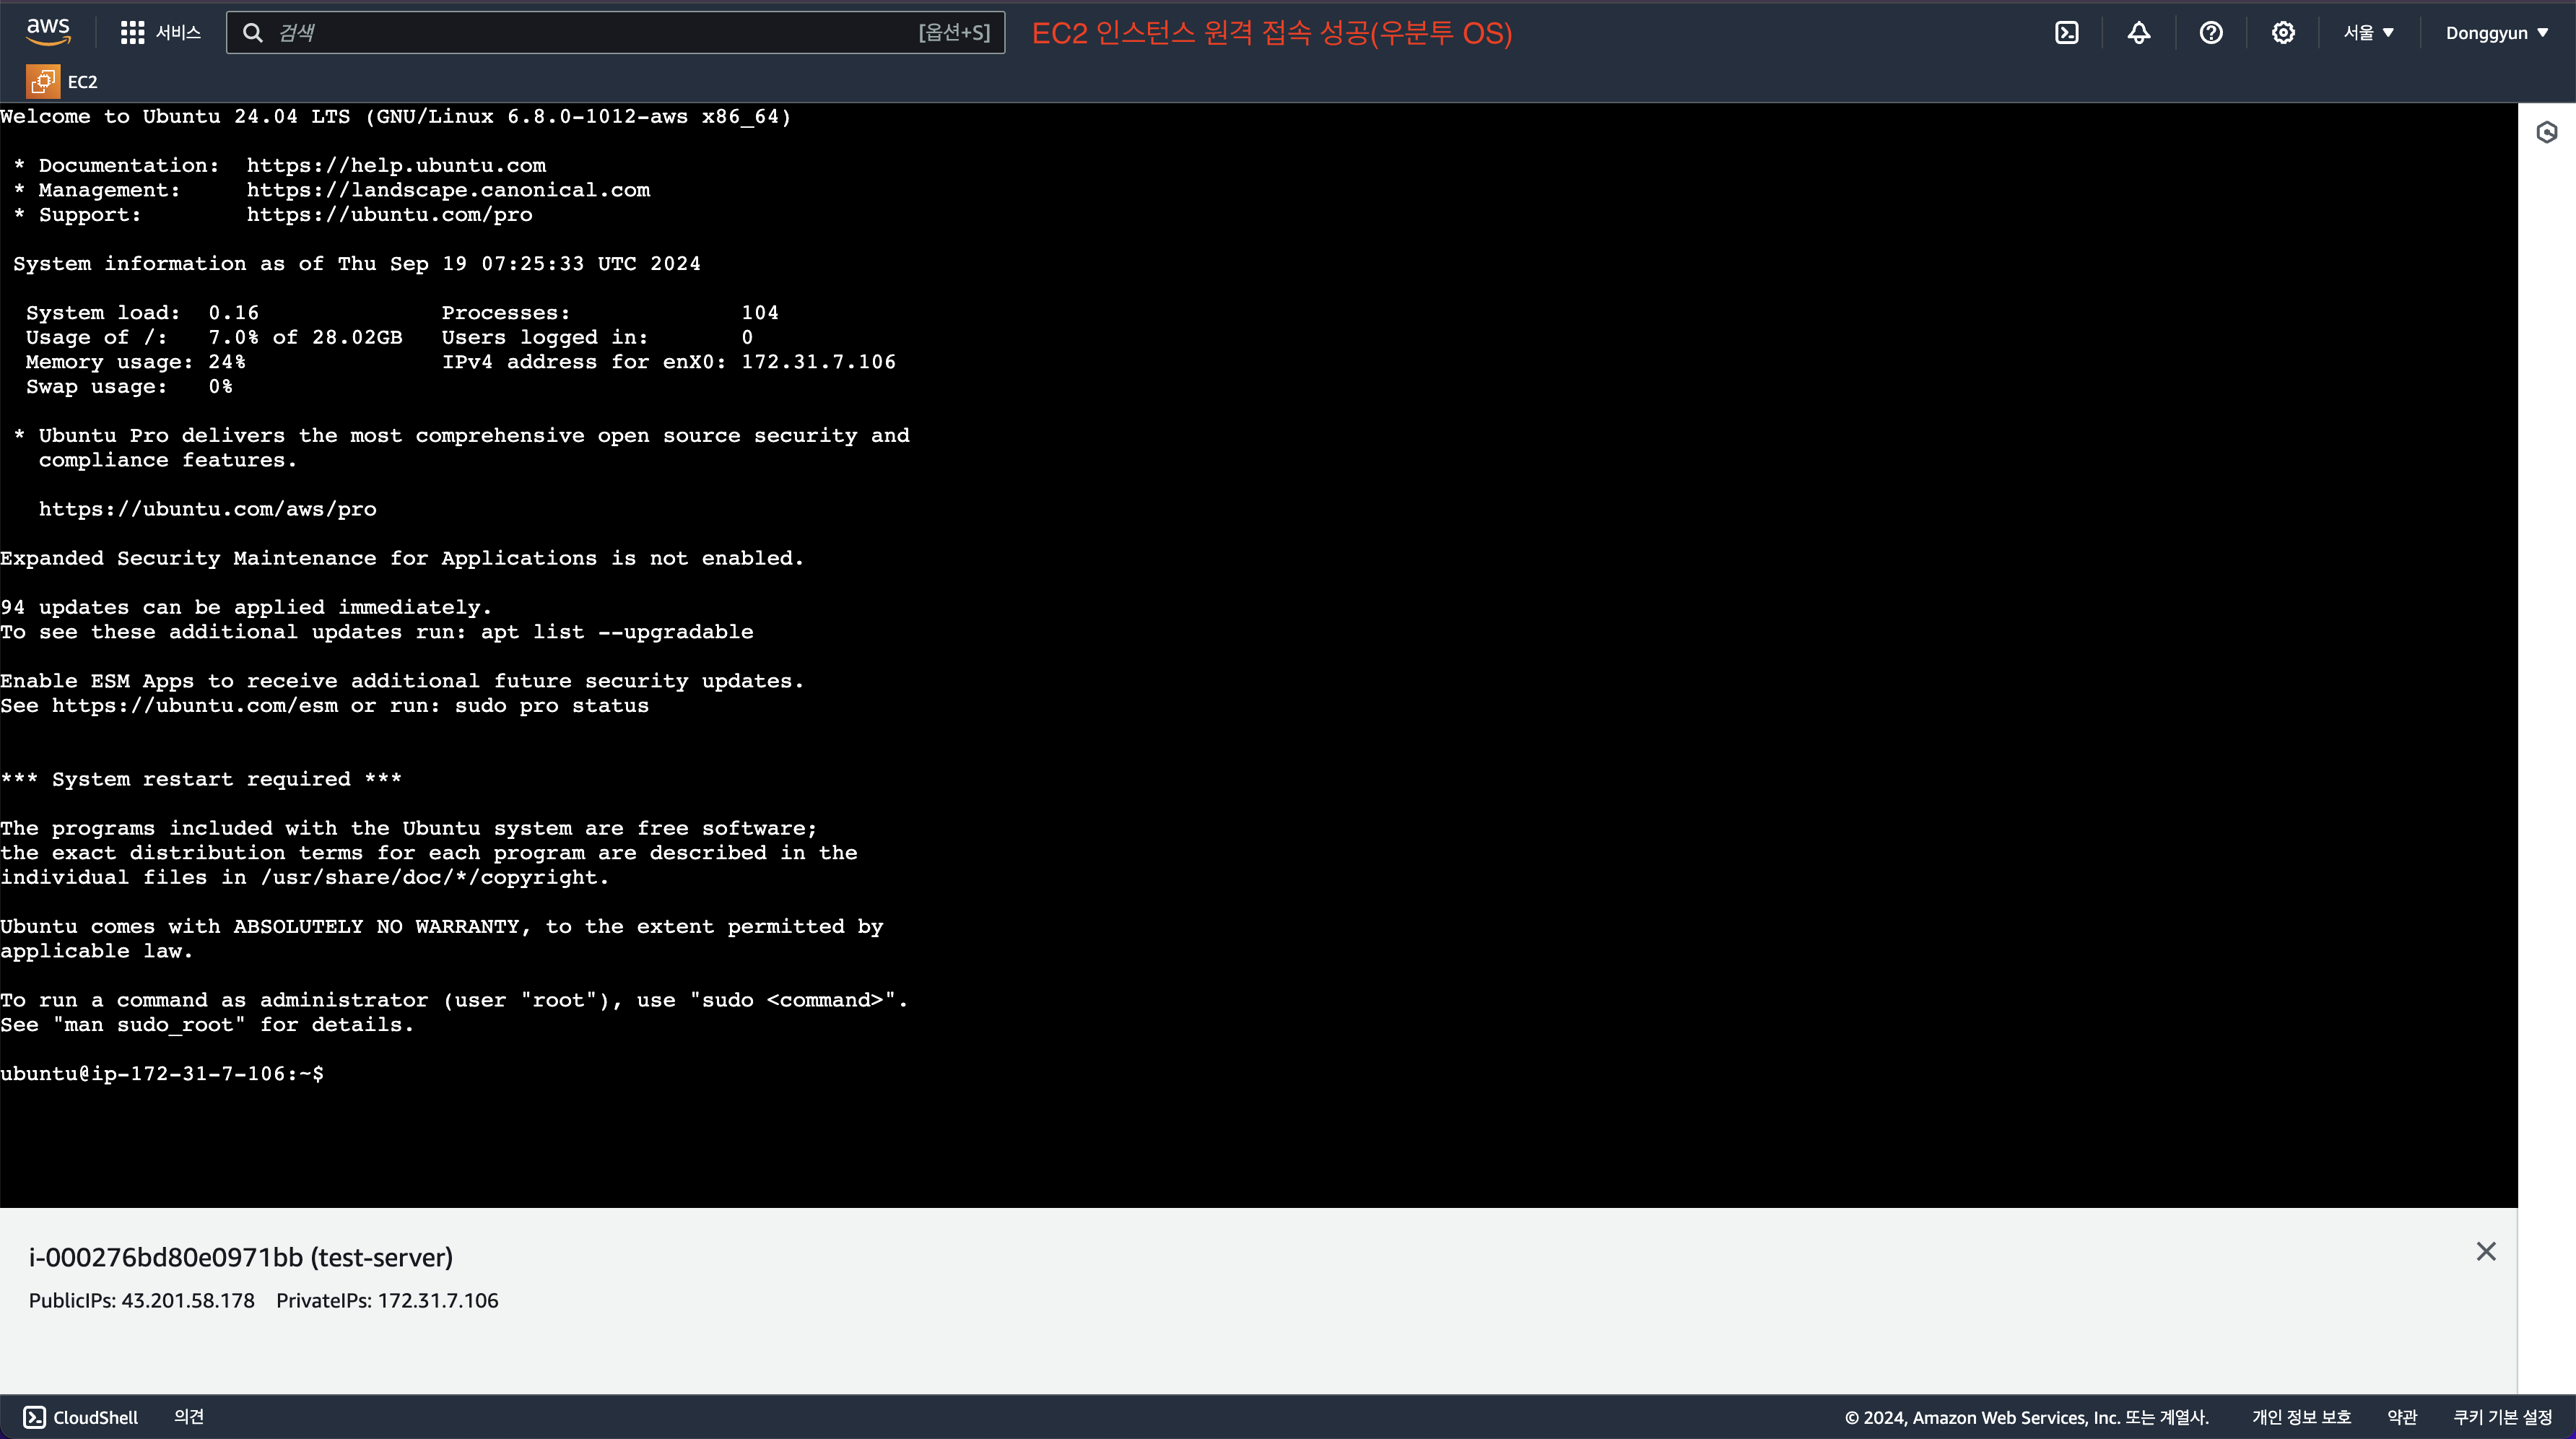Screen dimensions: 2576x1439
Task: Open the settings gear icon
Action: [x=2282, y=33]
